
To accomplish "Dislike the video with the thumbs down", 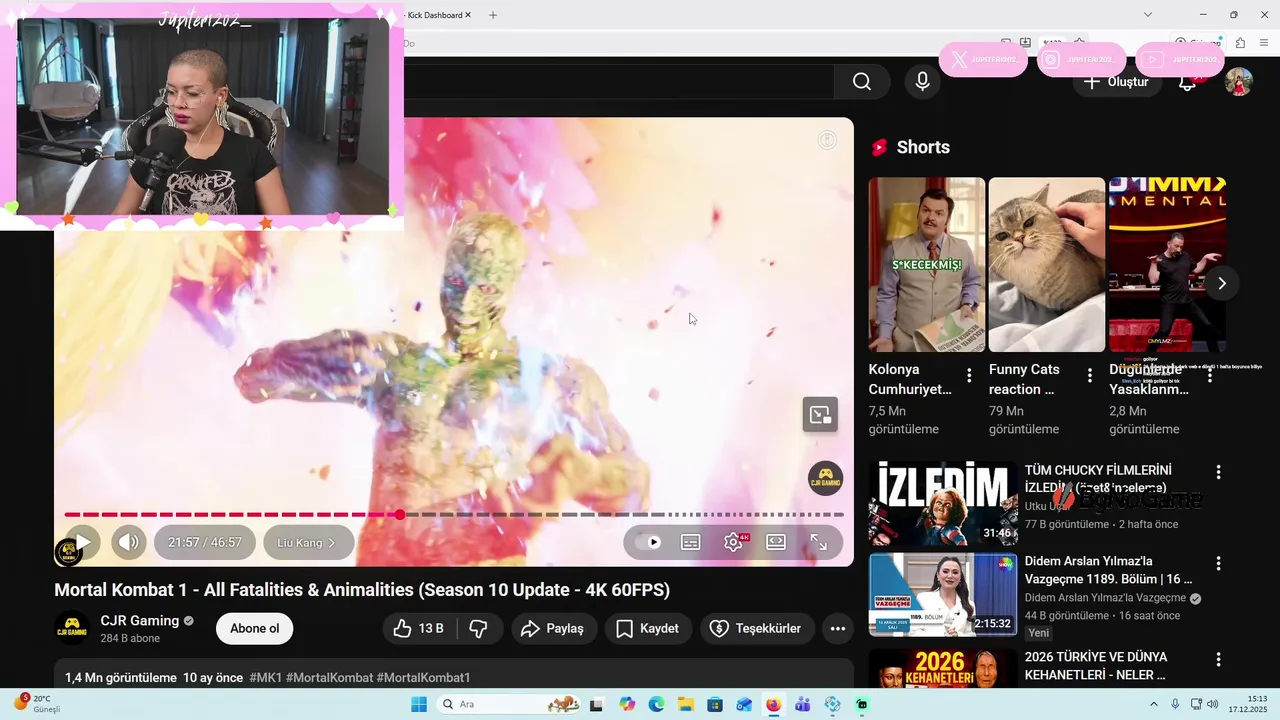I will 479,628.
